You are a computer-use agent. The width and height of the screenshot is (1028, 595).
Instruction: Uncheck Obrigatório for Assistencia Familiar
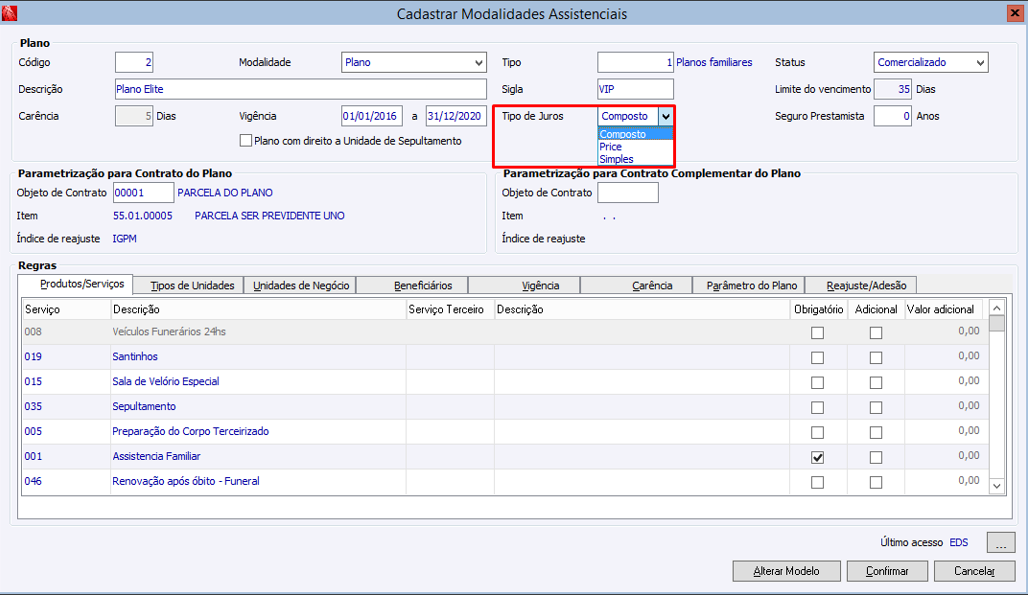tap(817, 457)
